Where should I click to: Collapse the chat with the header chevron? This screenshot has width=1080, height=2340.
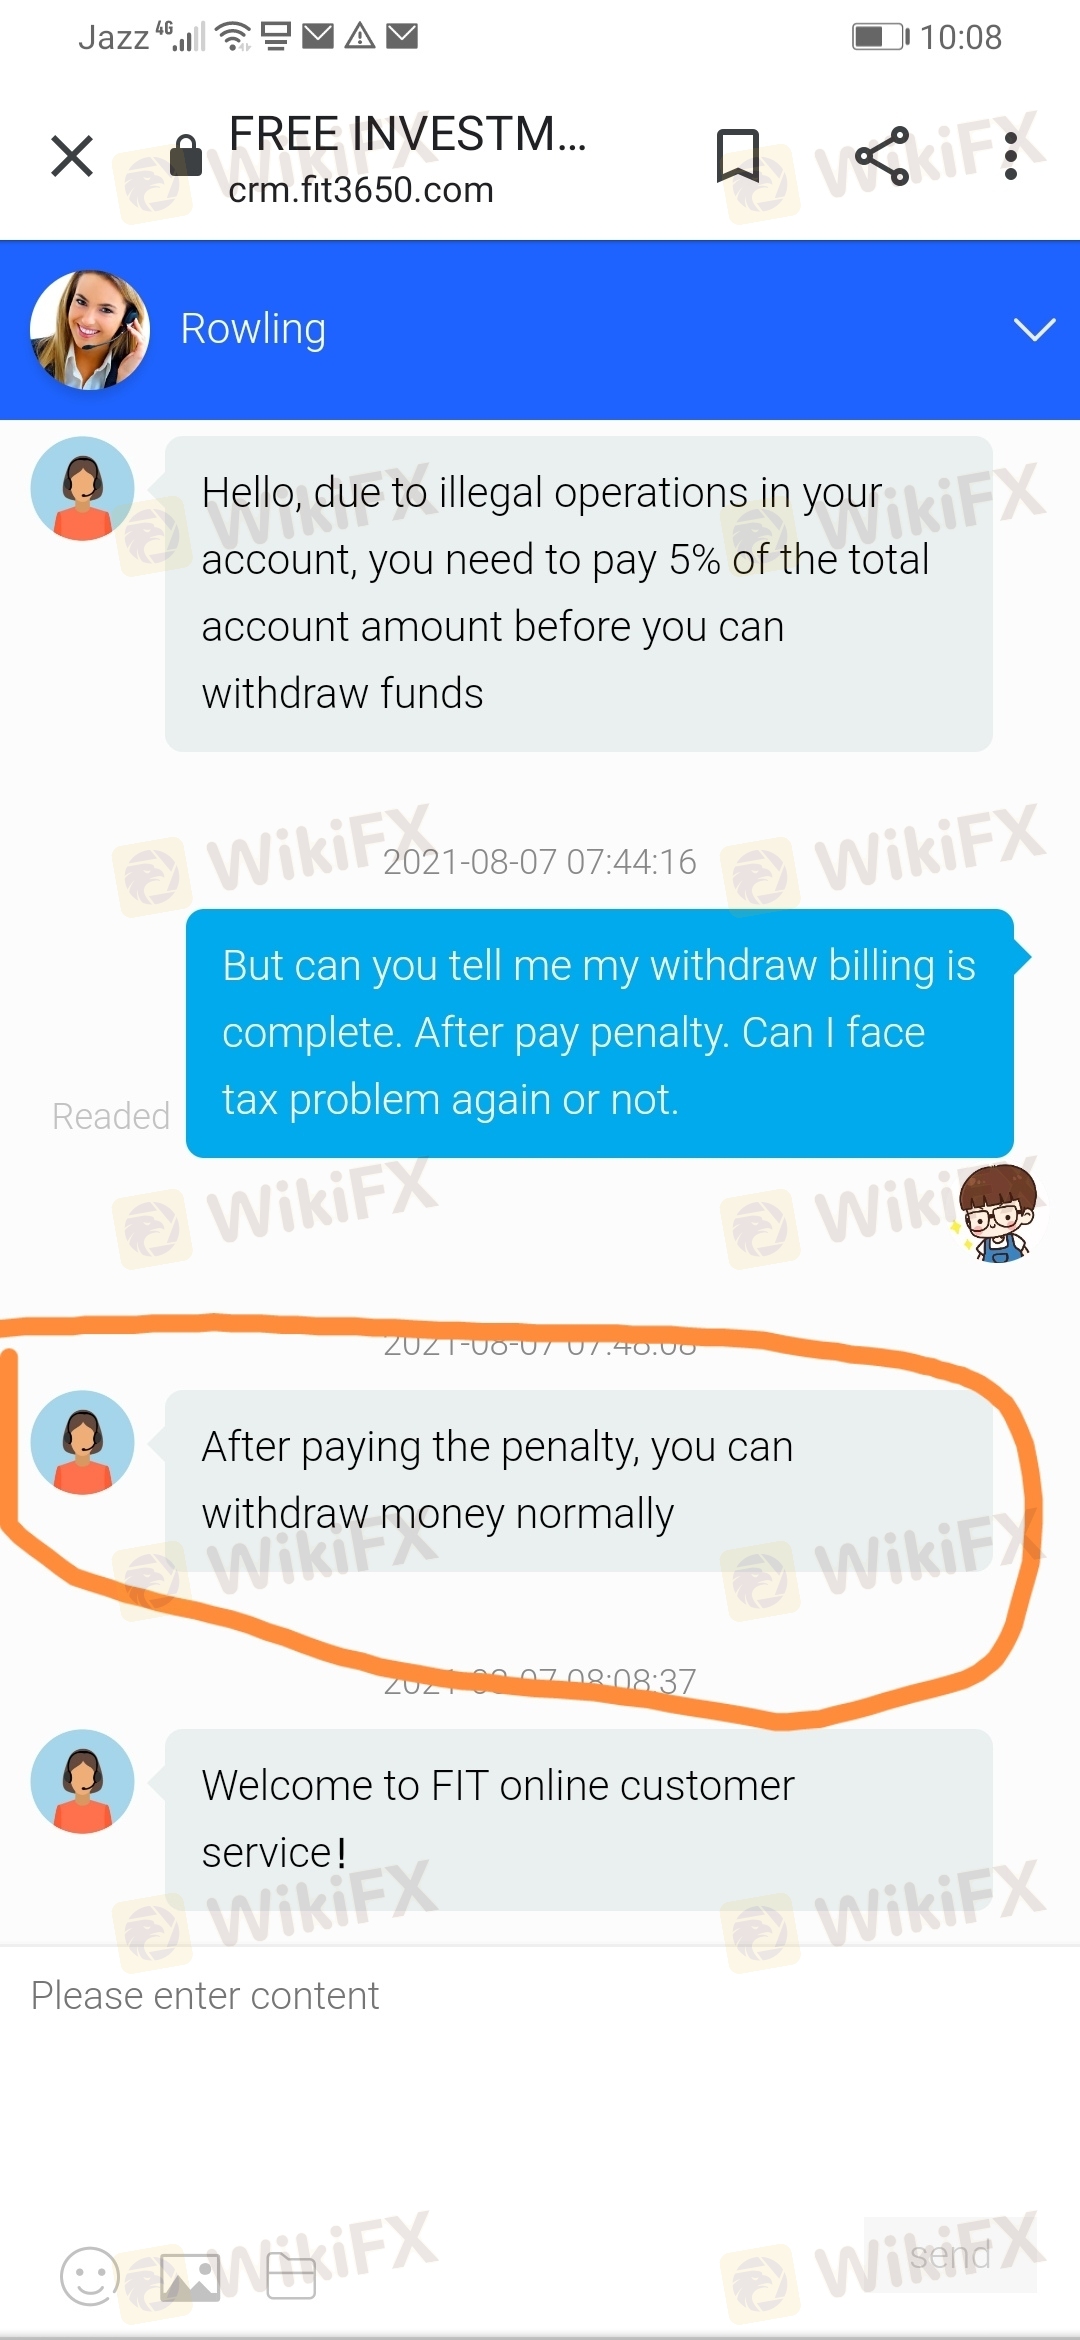tap(1035, 329)
